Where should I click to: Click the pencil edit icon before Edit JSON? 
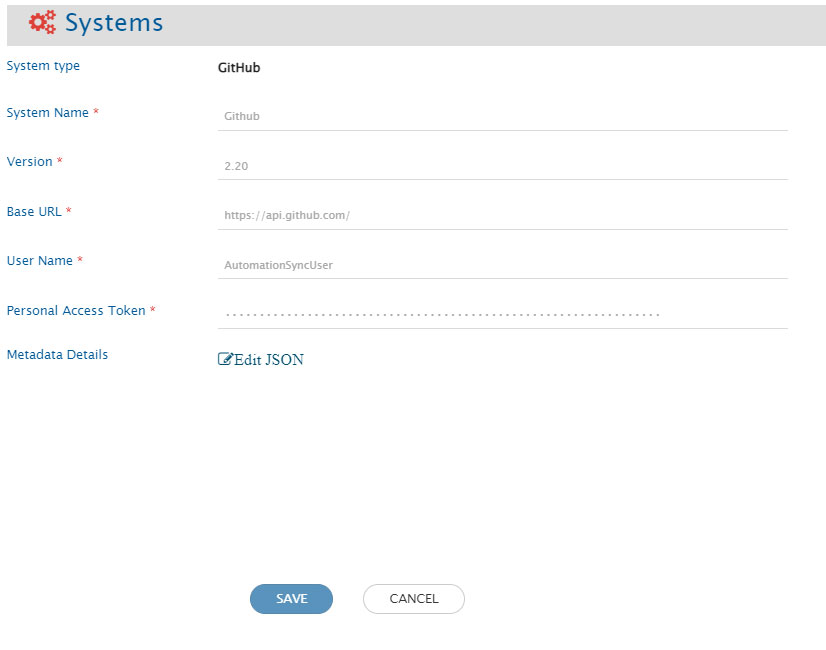[x=225, y=360]
